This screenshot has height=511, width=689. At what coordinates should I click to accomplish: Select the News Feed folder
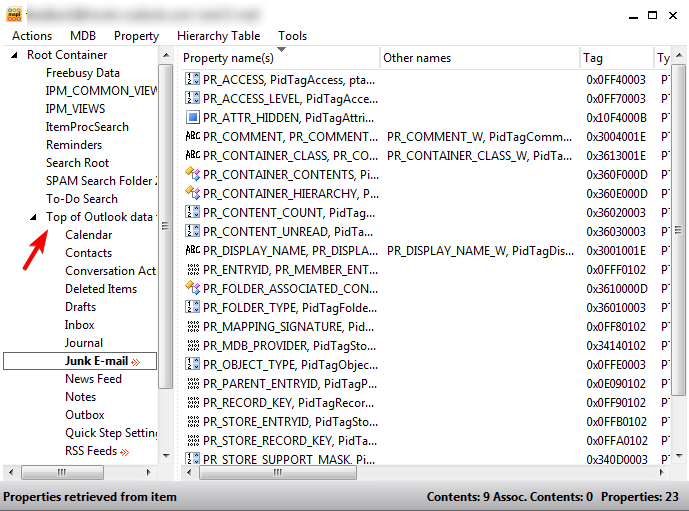pyautogui.click(x=93, y=379)
